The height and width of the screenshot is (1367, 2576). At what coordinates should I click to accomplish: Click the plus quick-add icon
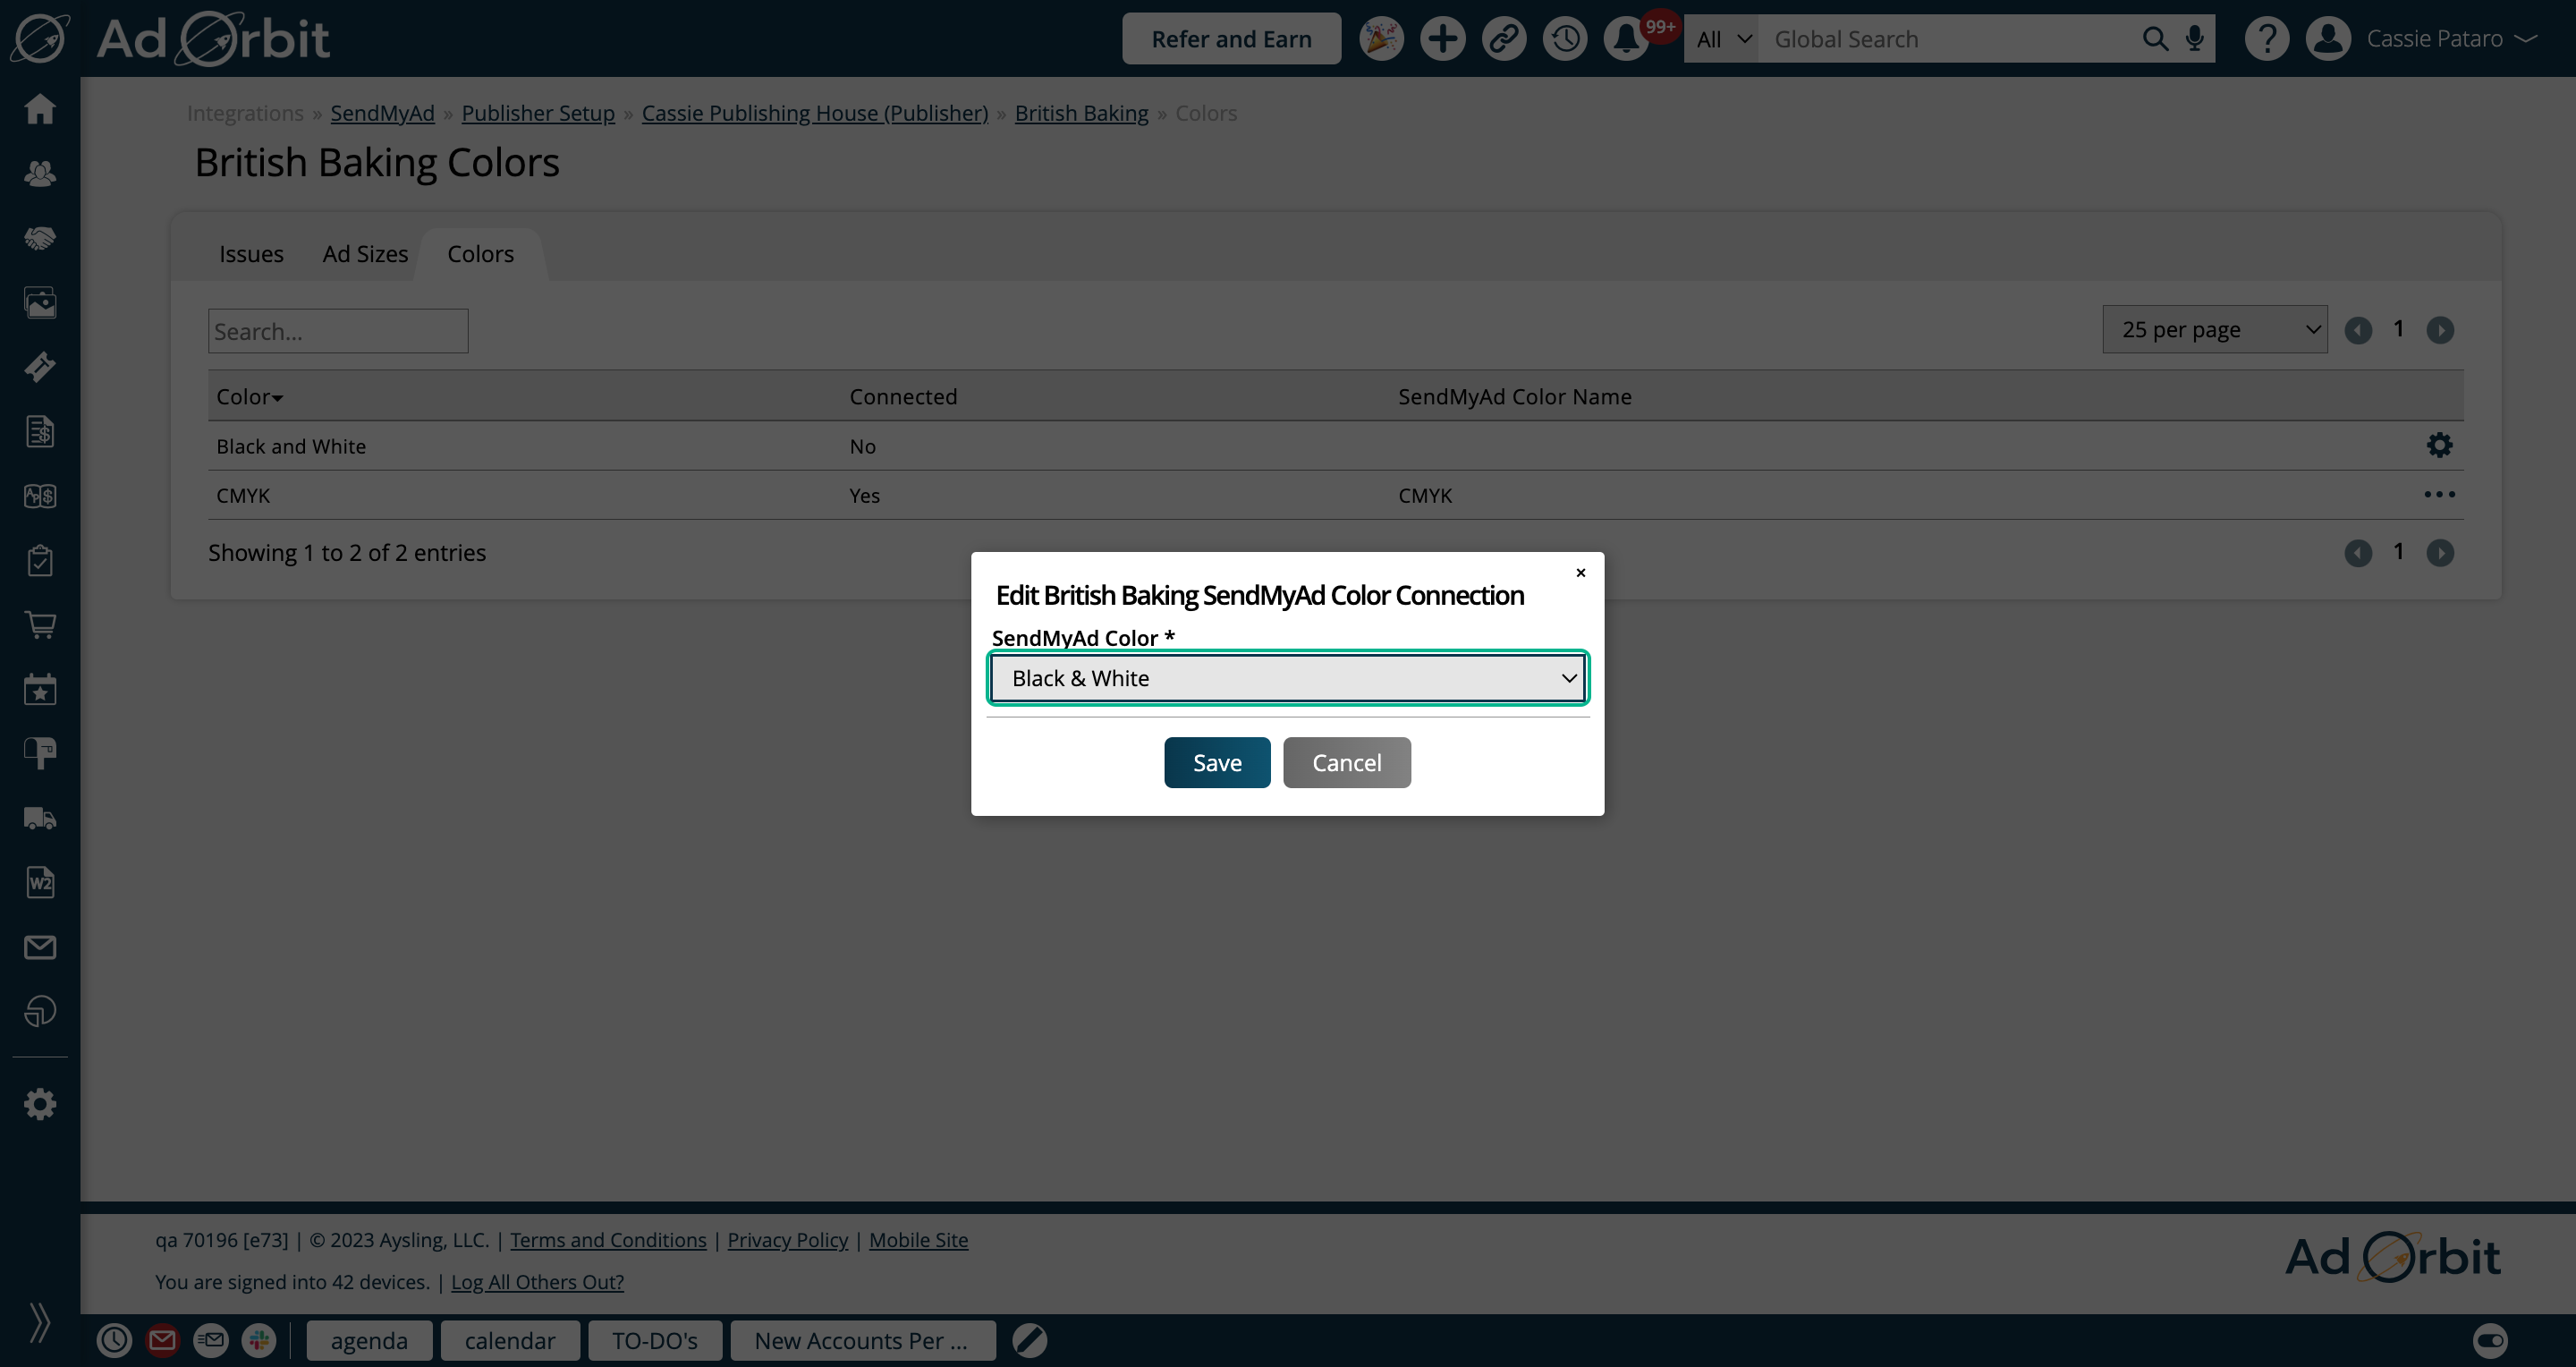1442,39
